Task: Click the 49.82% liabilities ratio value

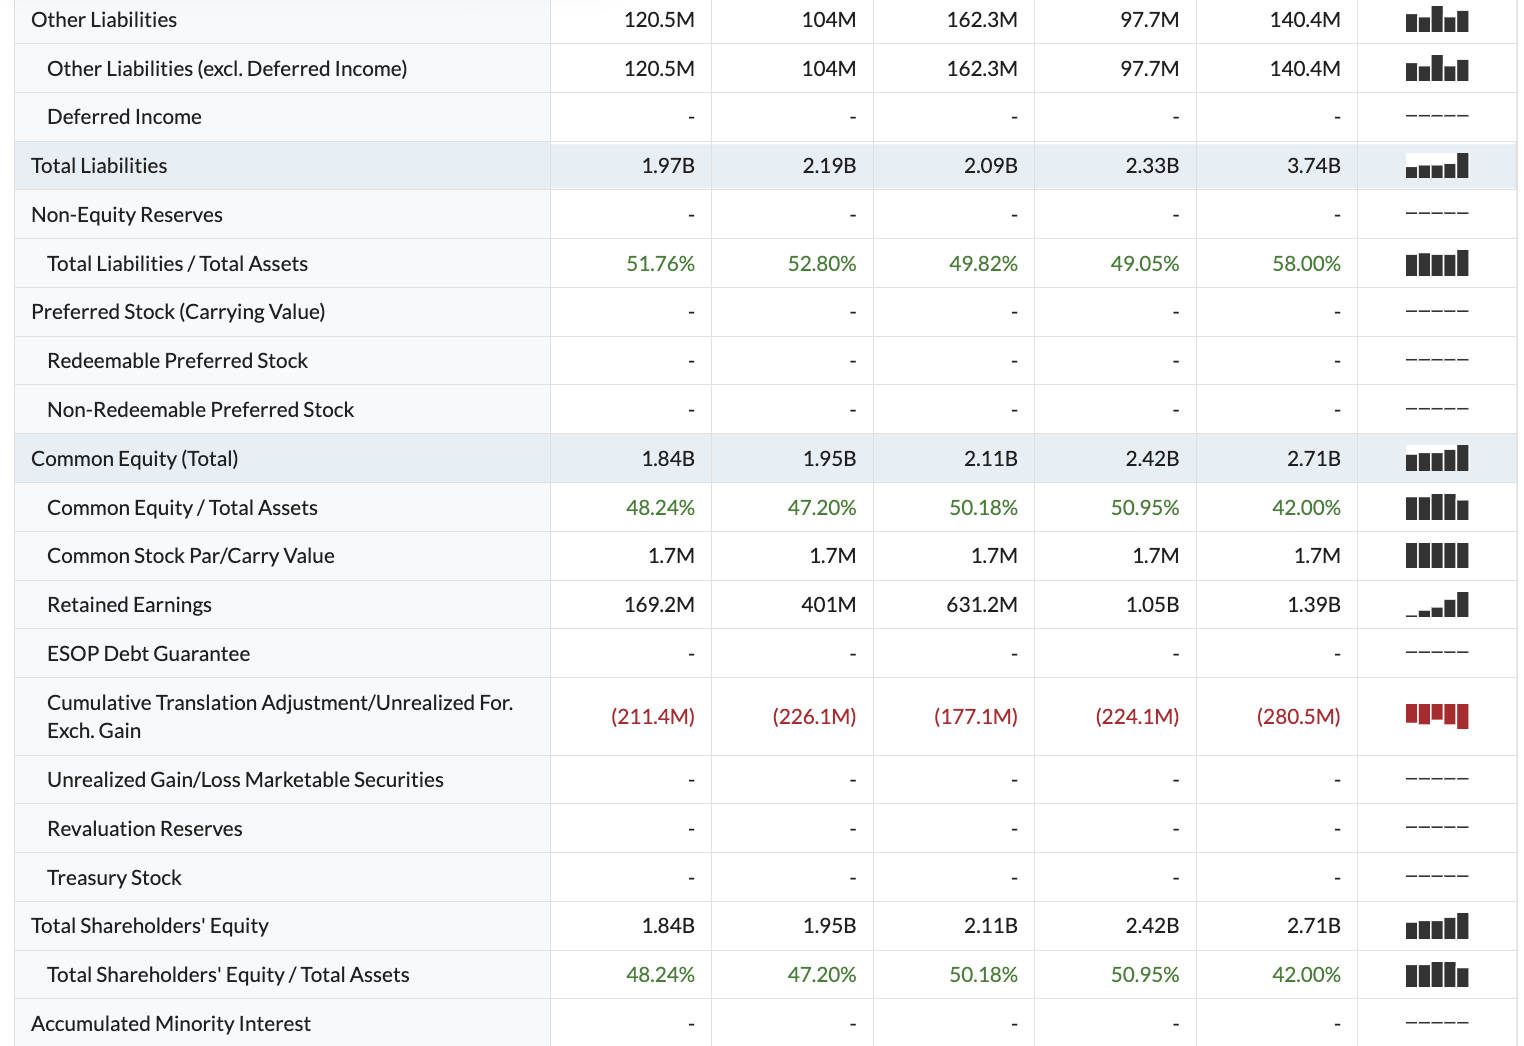Action: [x=983, y=264]
